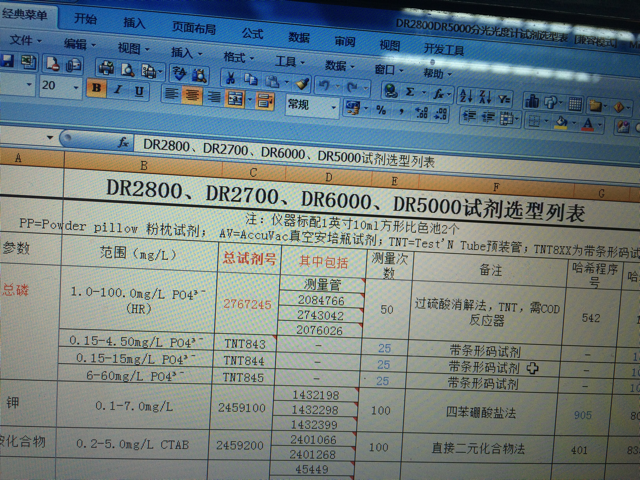
Task: Open Print Preview magnifier icon
Action: click(128, 70)
